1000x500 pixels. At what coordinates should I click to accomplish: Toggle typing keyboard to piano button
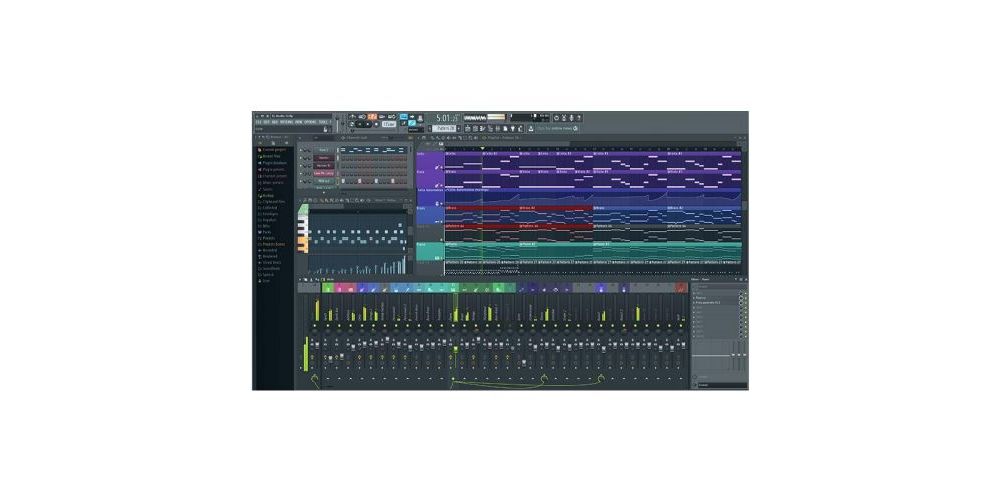pyautogui.click(x=404, y=116)
